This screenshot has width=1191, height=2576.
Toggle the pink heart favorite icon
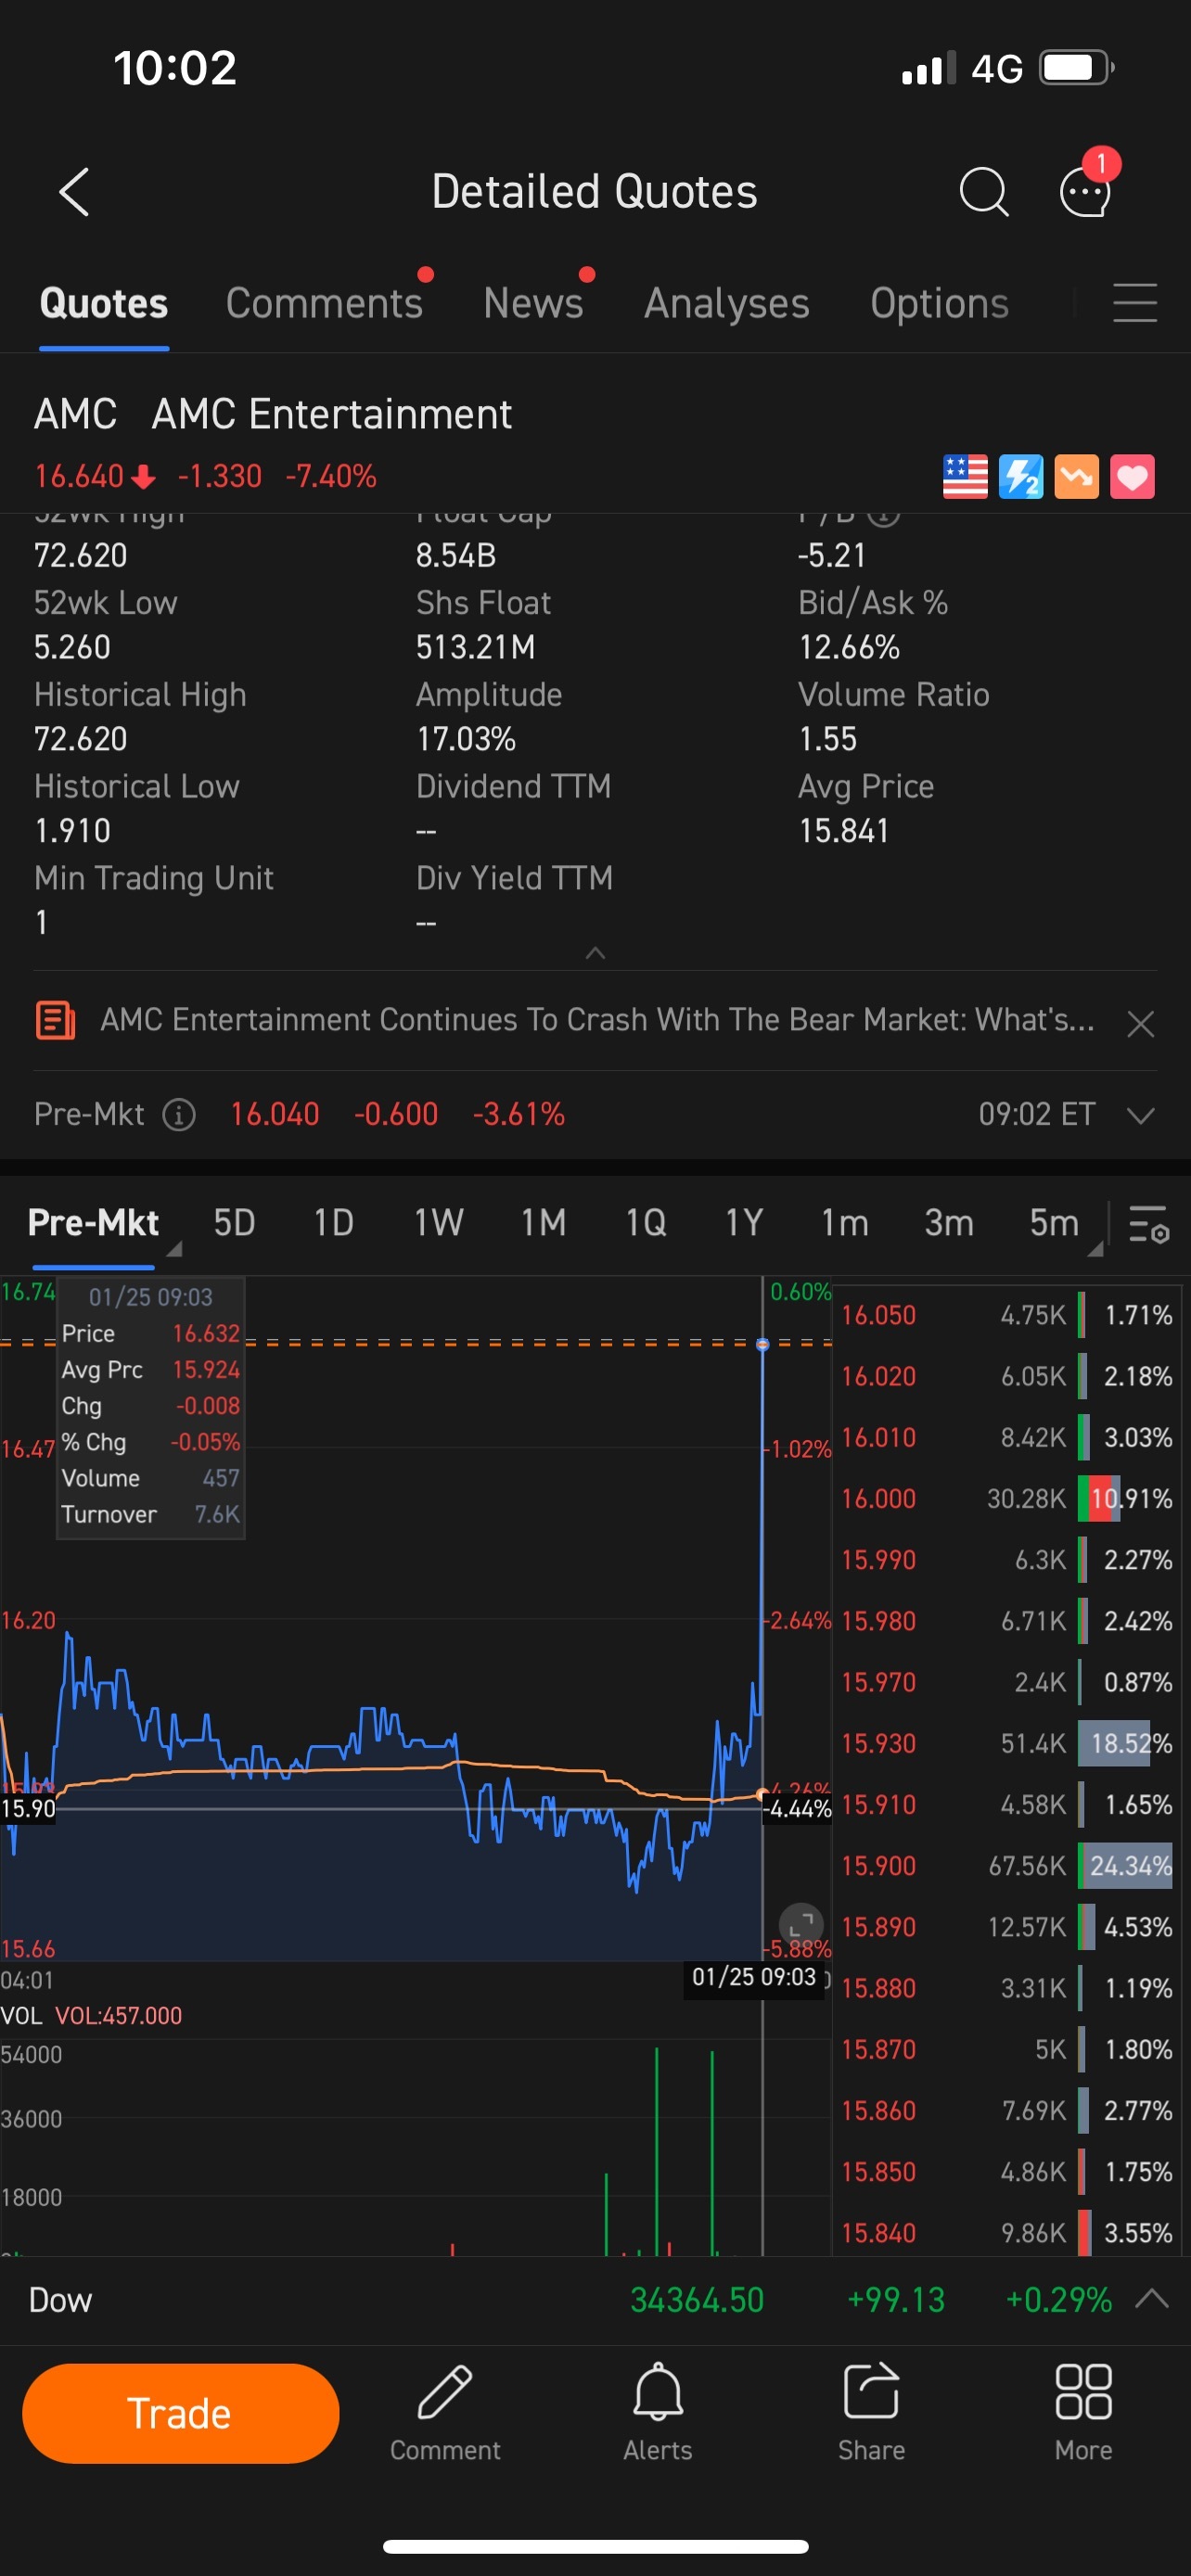coord(1132,476)
